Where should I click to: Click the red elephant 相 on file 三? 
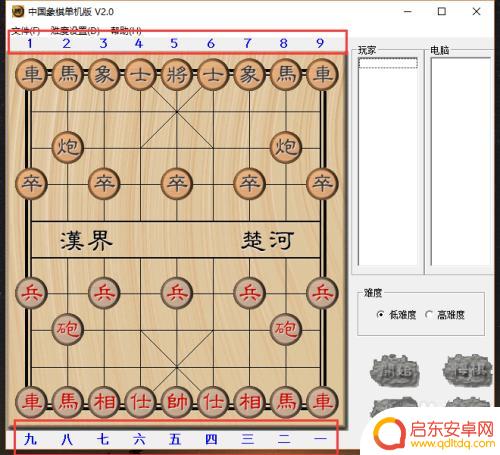249,402
